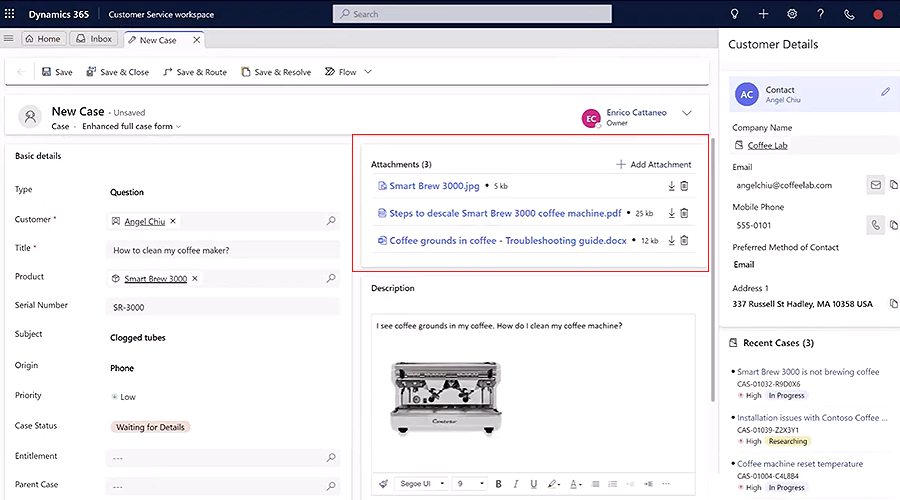Screen dimensions: 900x500
Task: Click the Save button
Action: point(57,72)
